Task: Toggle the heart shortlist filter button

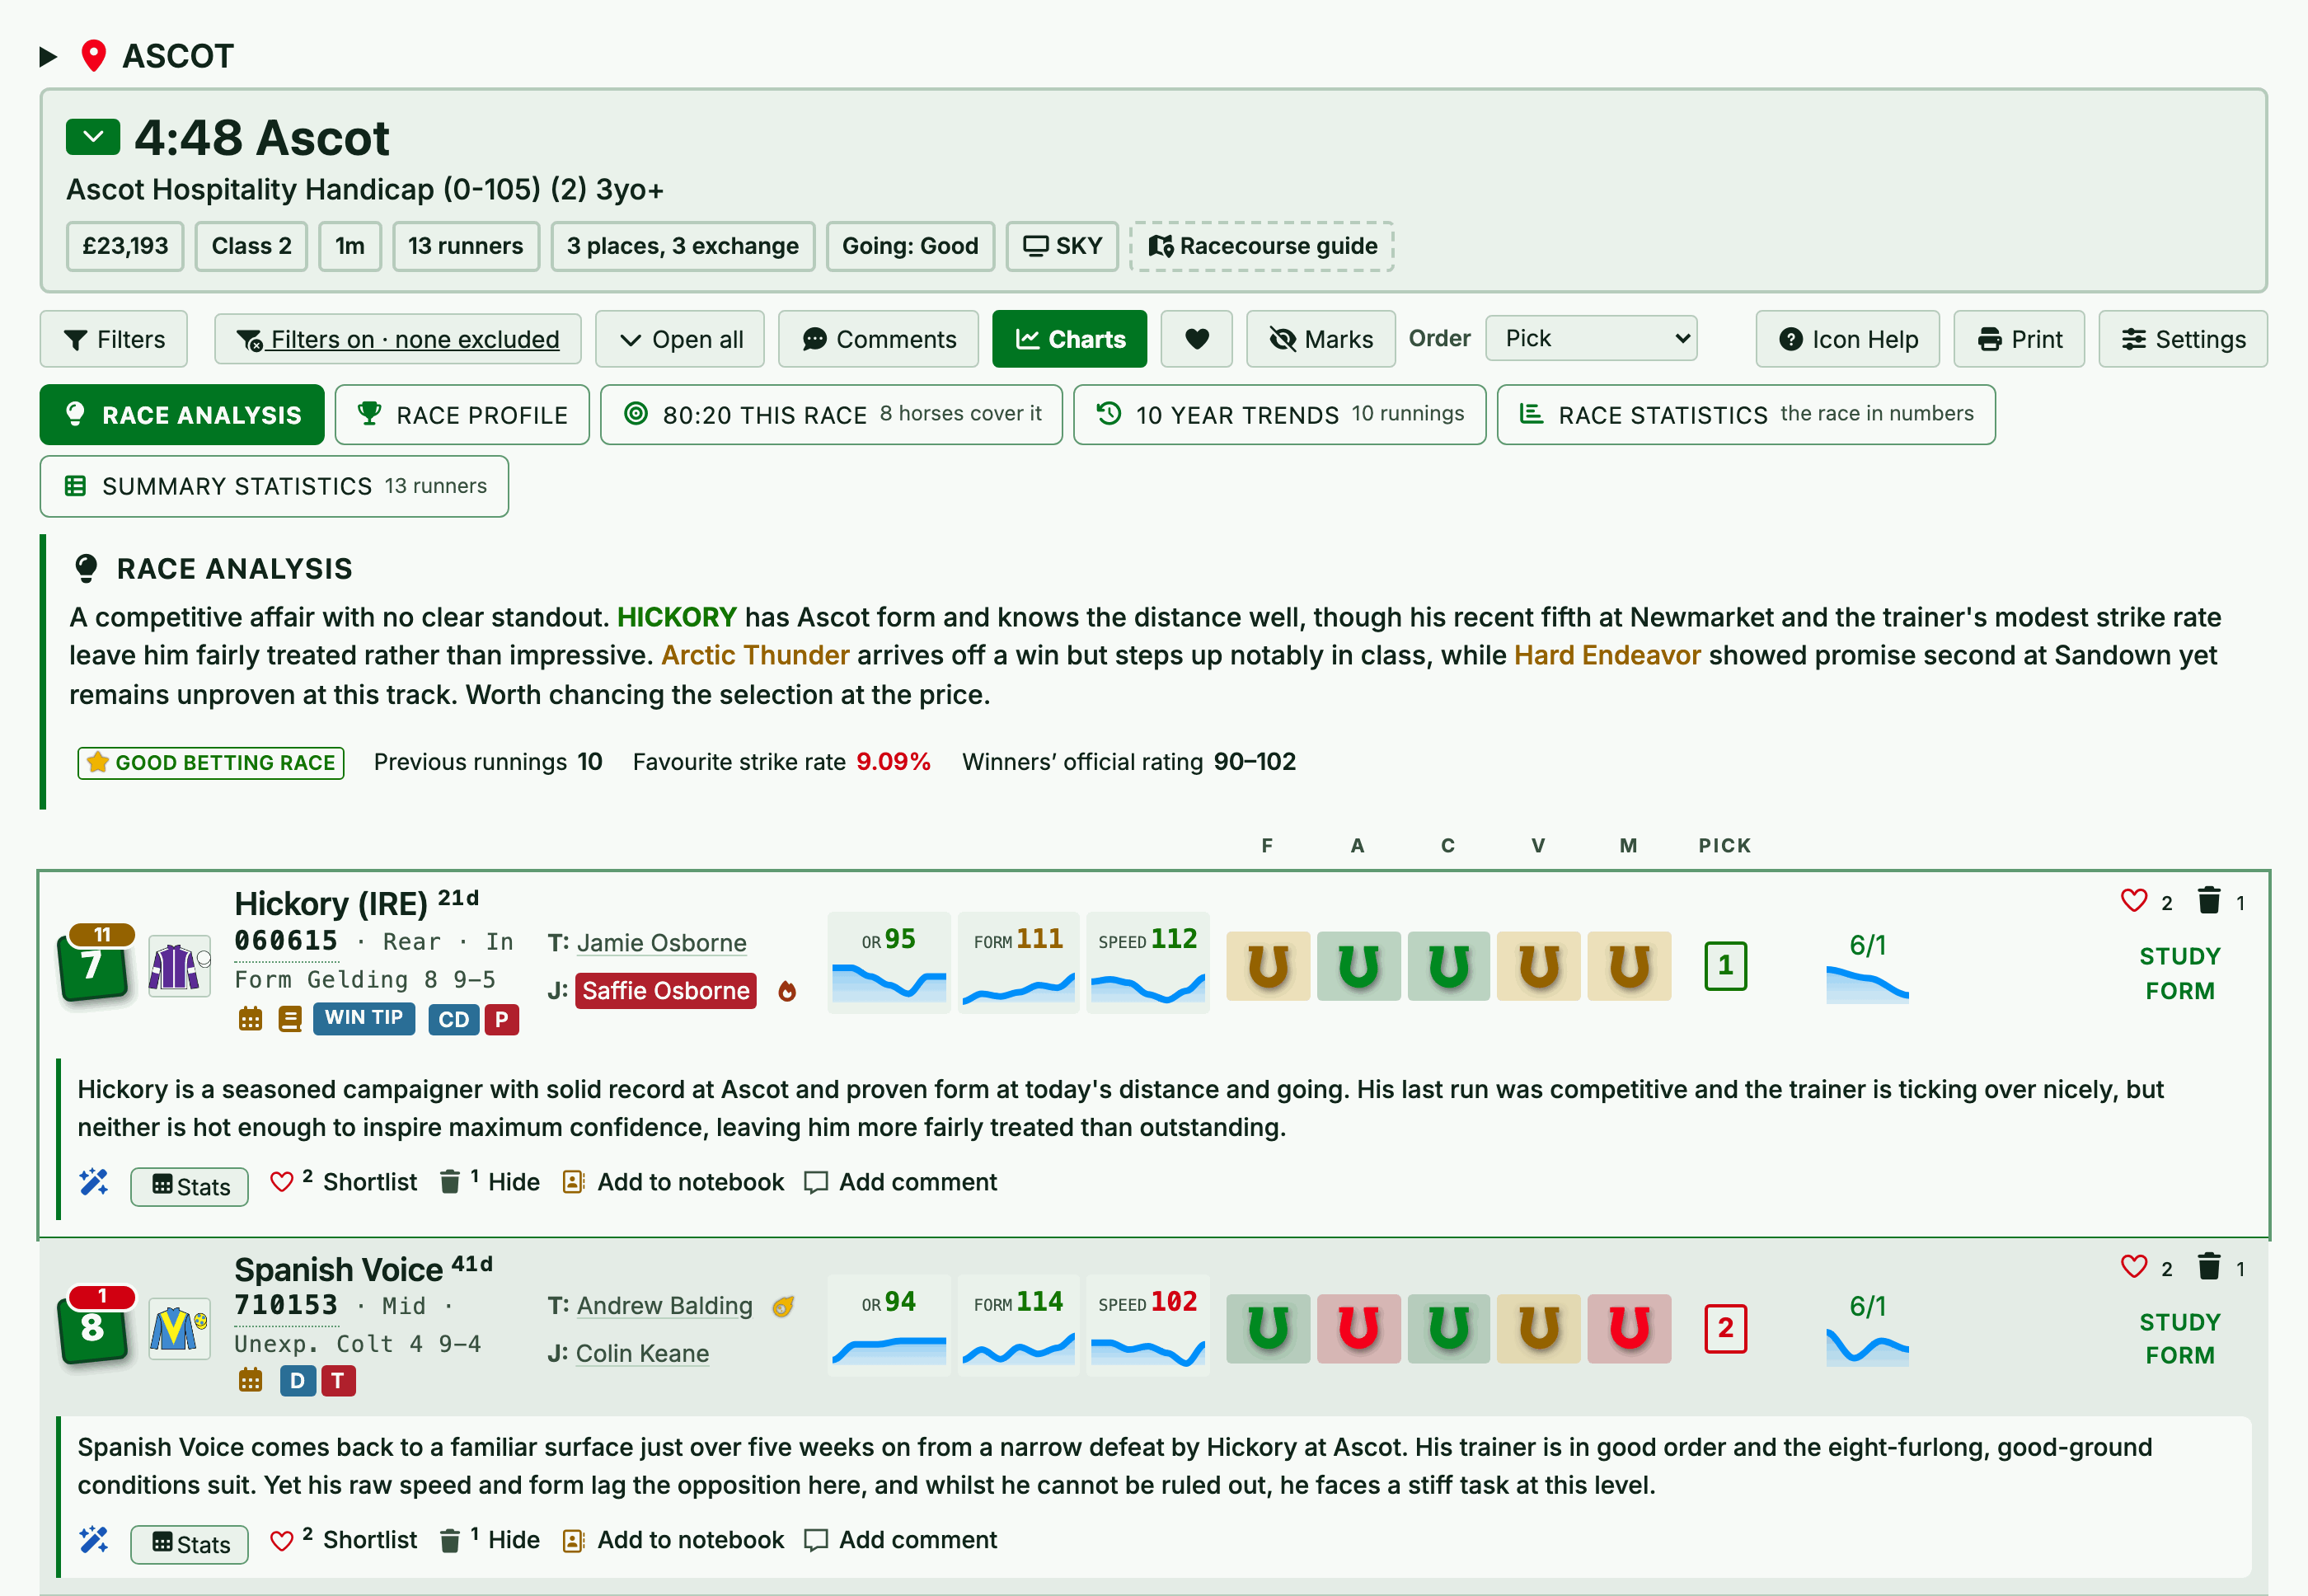Action: pos(1197,339)
